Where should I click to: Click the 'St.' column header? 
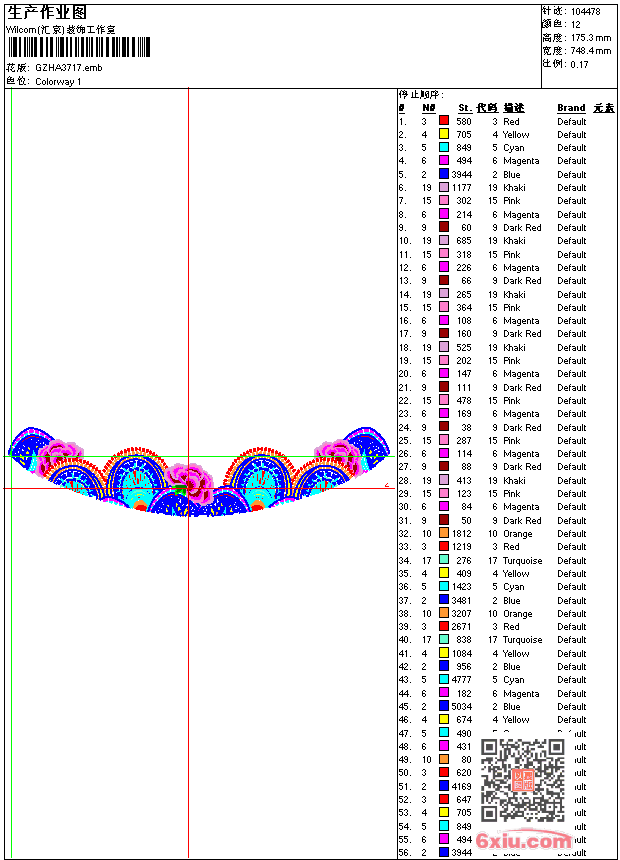point(465,108)
